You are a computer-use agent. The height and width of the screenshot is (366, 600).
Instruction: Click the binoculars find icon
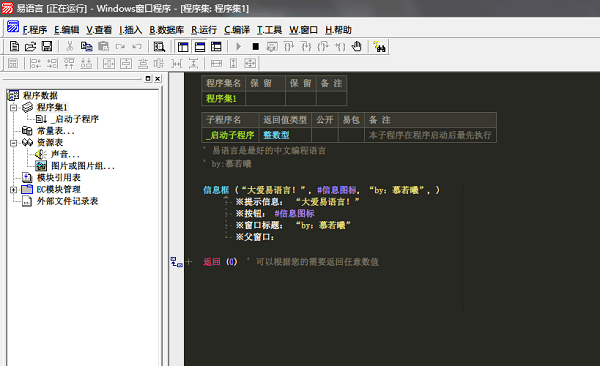380,47
